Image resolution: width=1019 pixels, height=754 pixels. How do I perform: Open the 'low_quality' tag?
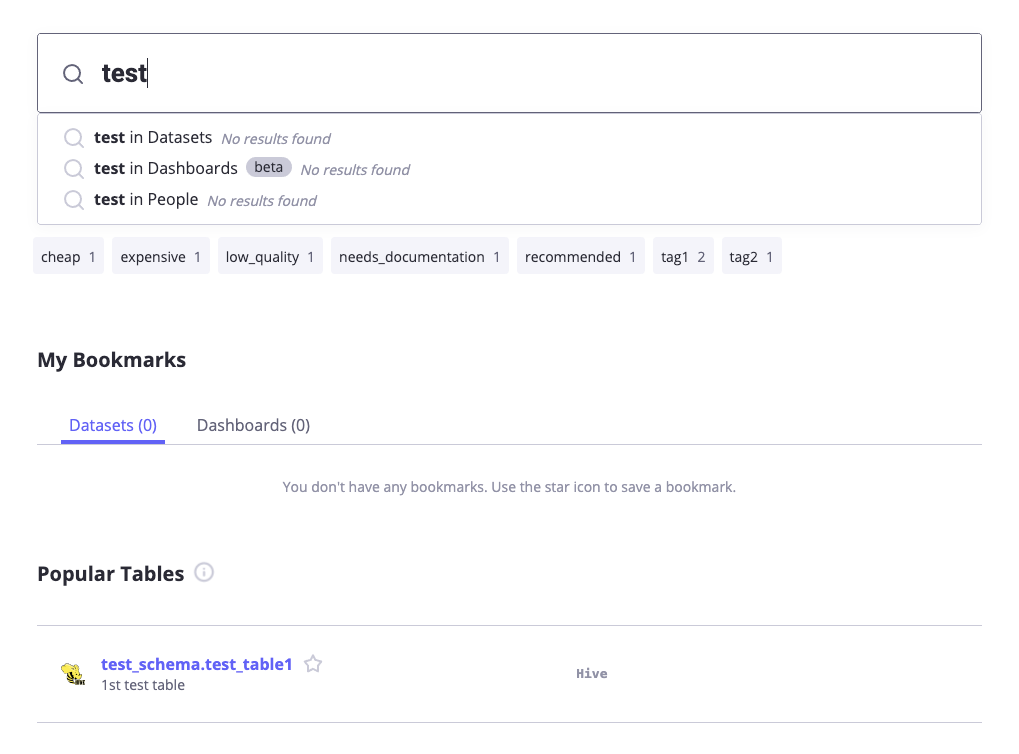tap(270, 256)
